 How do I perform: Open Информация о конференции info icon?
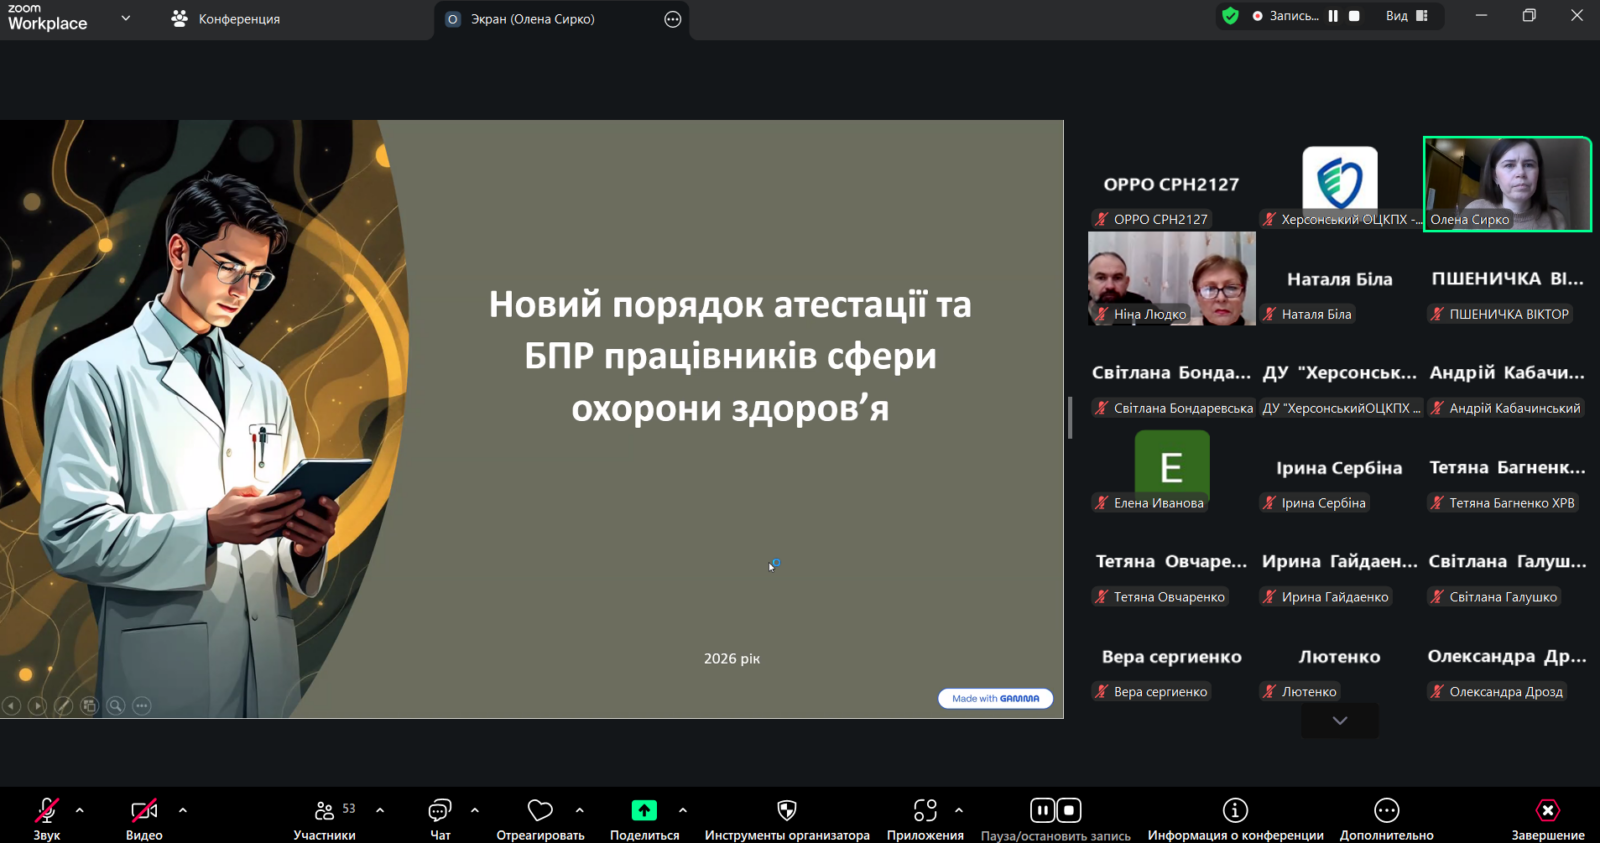click(x=1235, y=810)
